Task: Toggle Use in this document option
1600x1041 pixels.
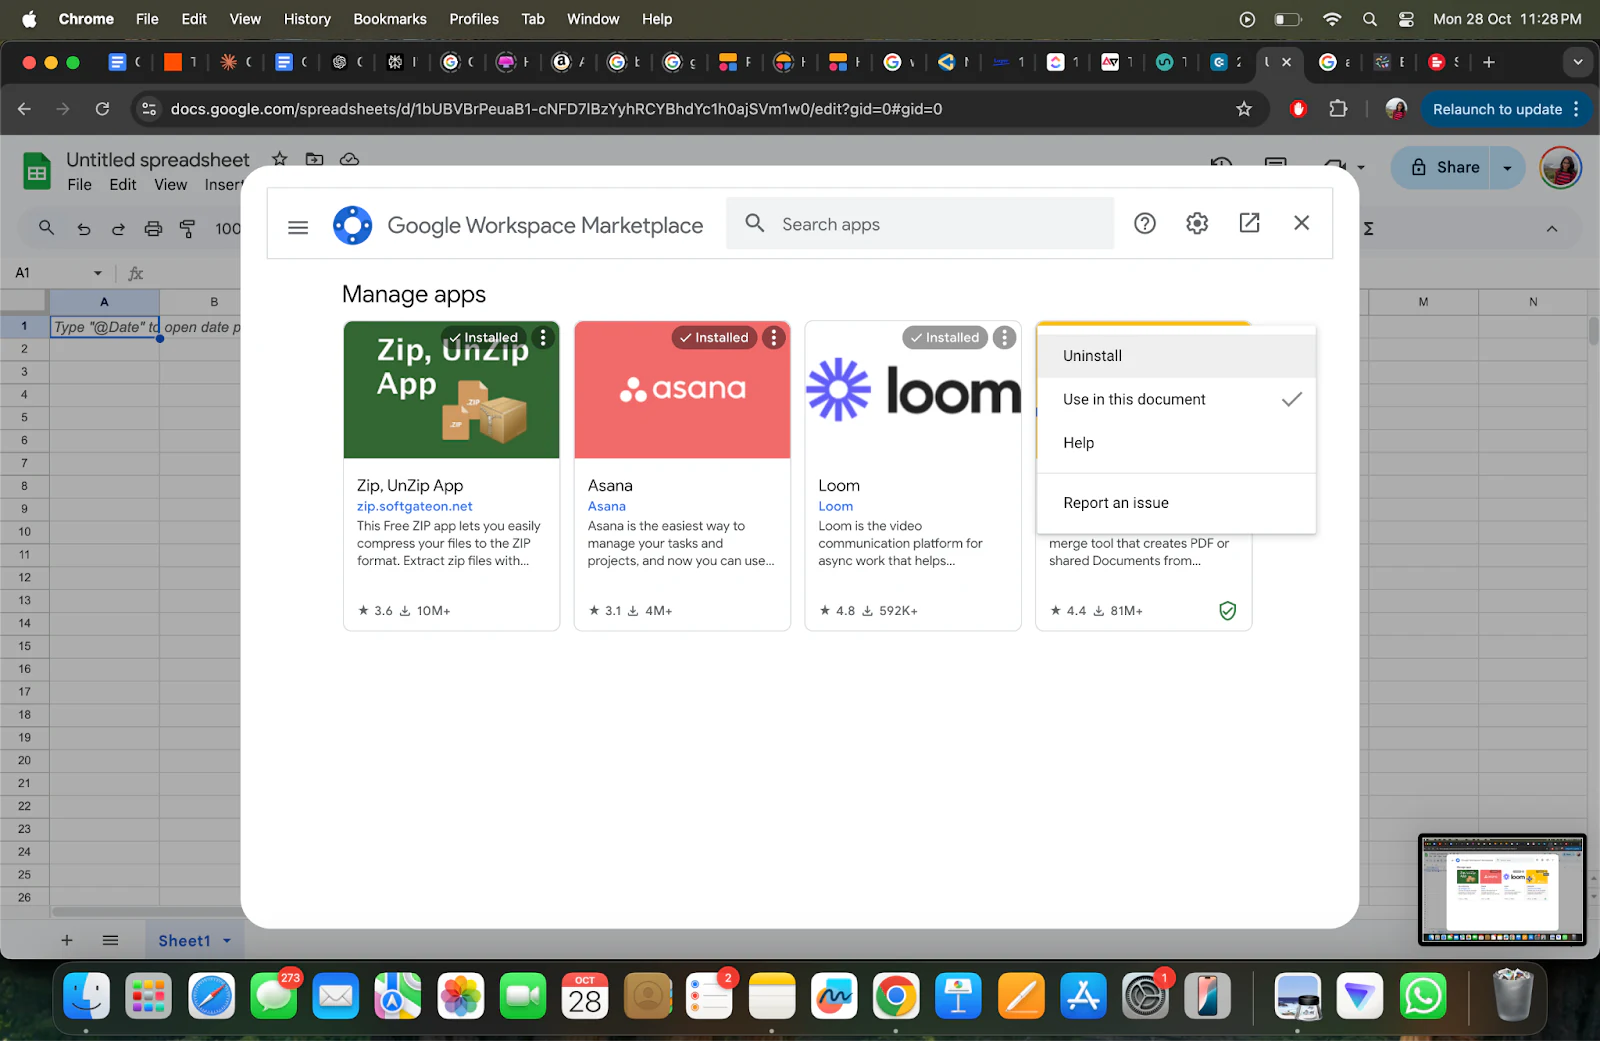Action: coord(1176,399)
